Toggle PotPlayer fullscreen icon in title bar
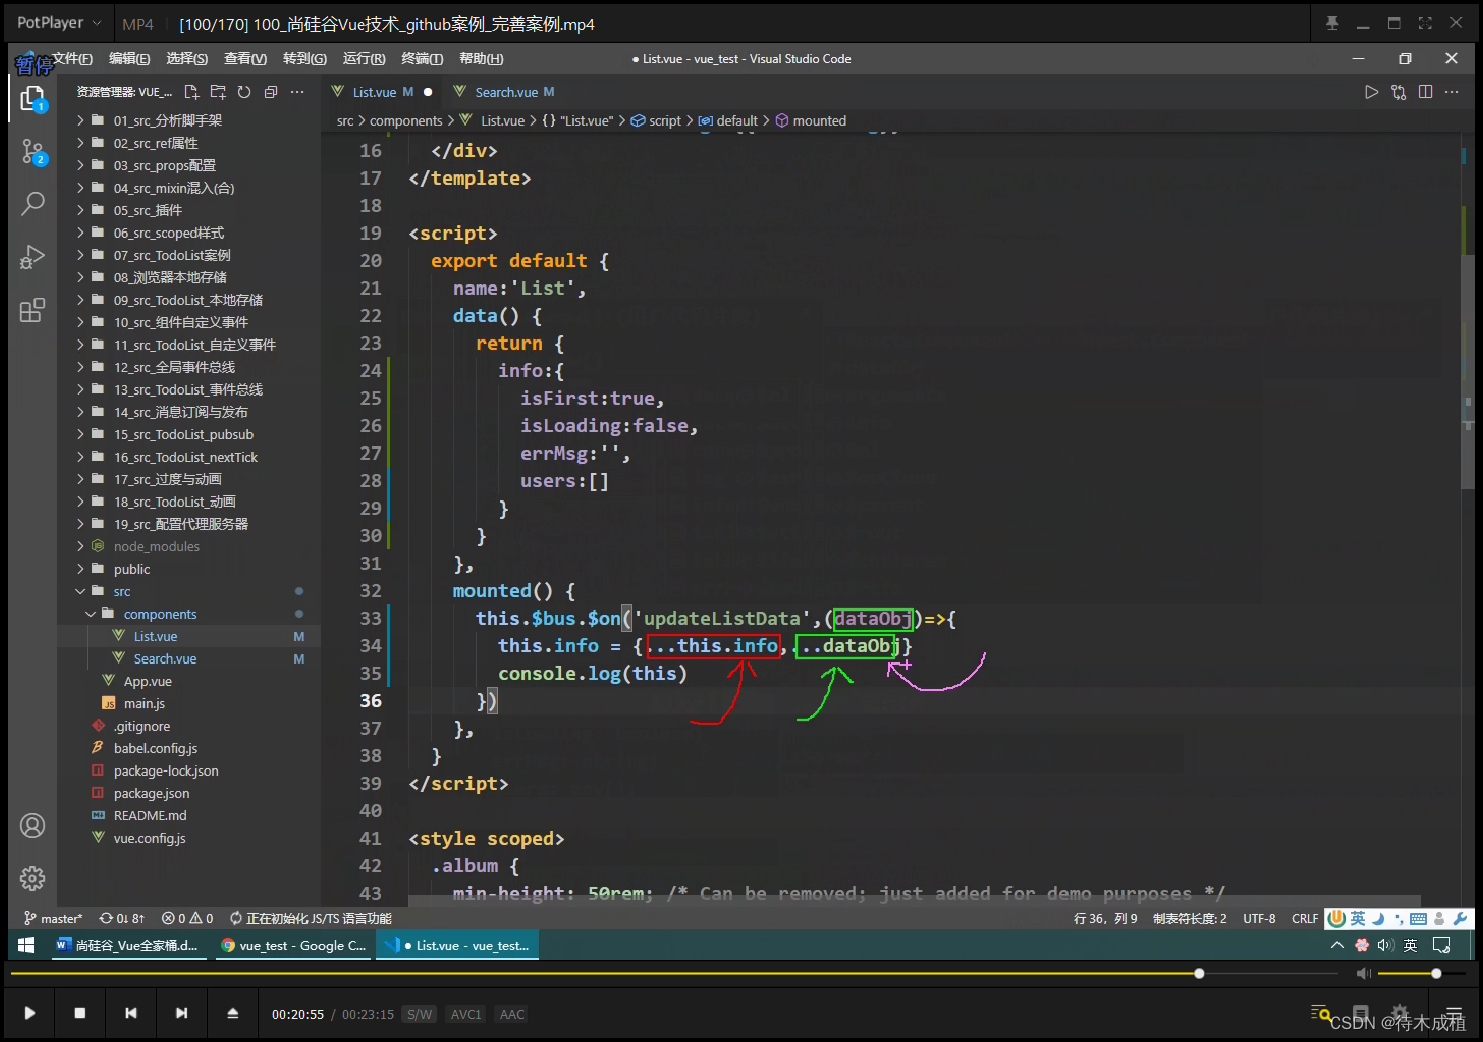The image size is (1483, 1042). click(1425, 23)
